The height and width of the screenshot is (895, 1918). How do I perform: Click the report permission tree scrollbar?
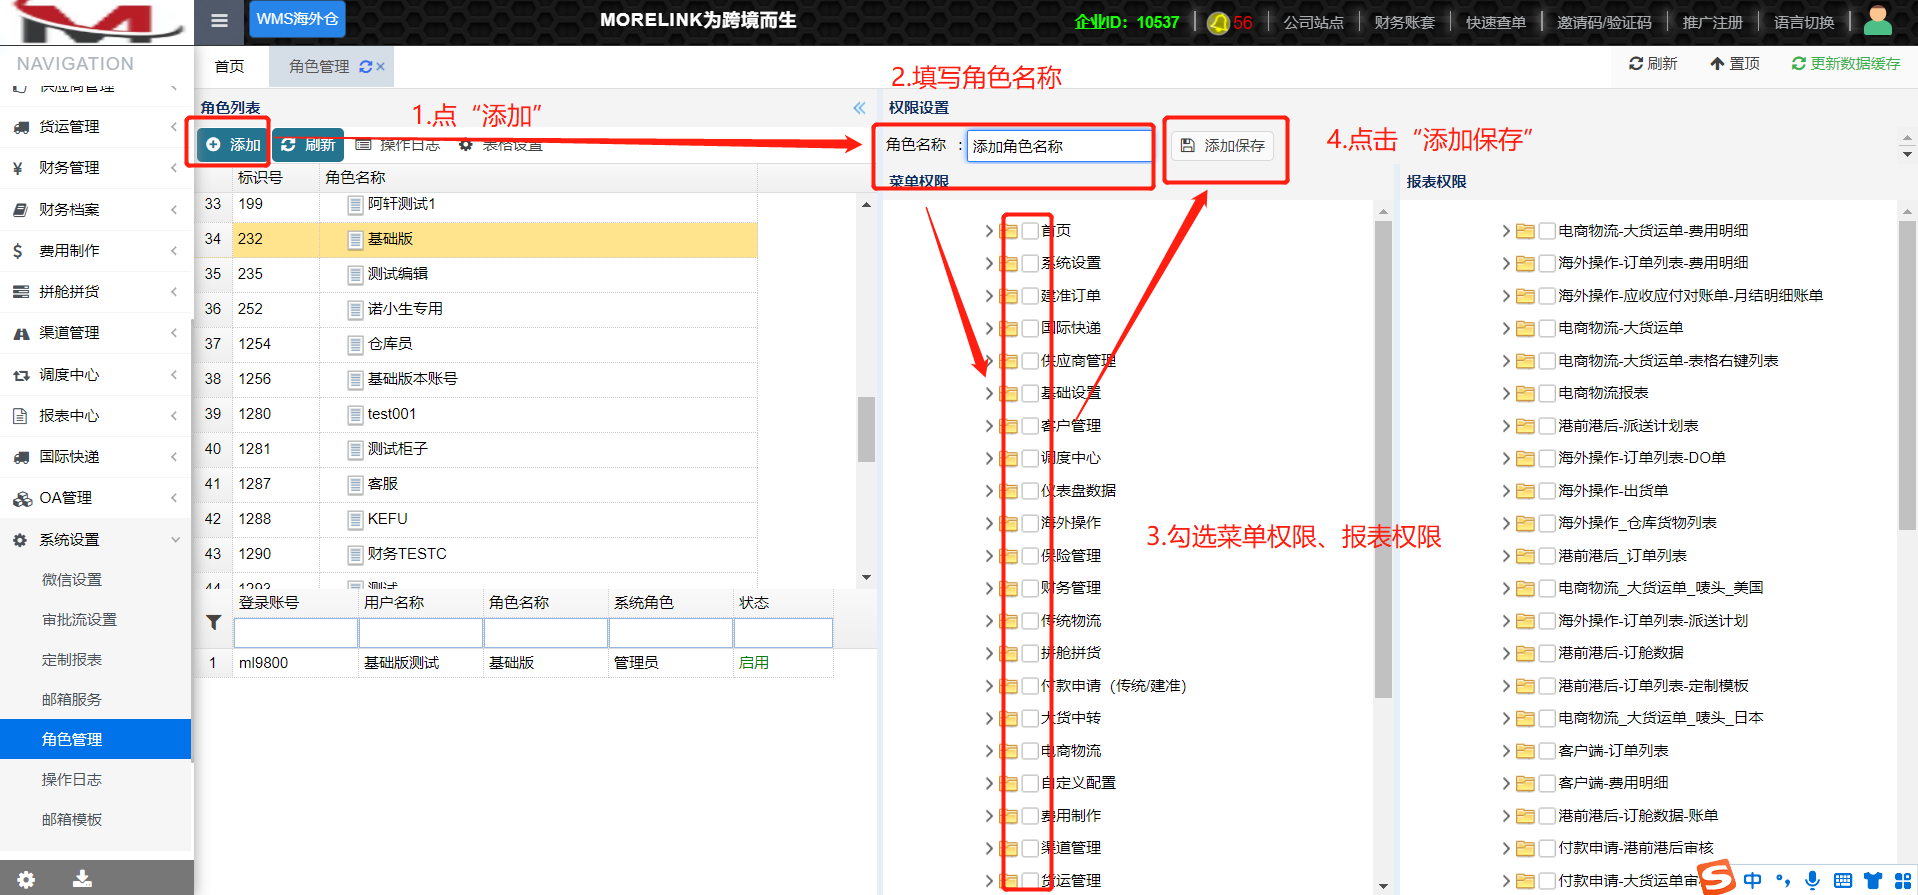pyautogui.click(x=1907, y=374)
